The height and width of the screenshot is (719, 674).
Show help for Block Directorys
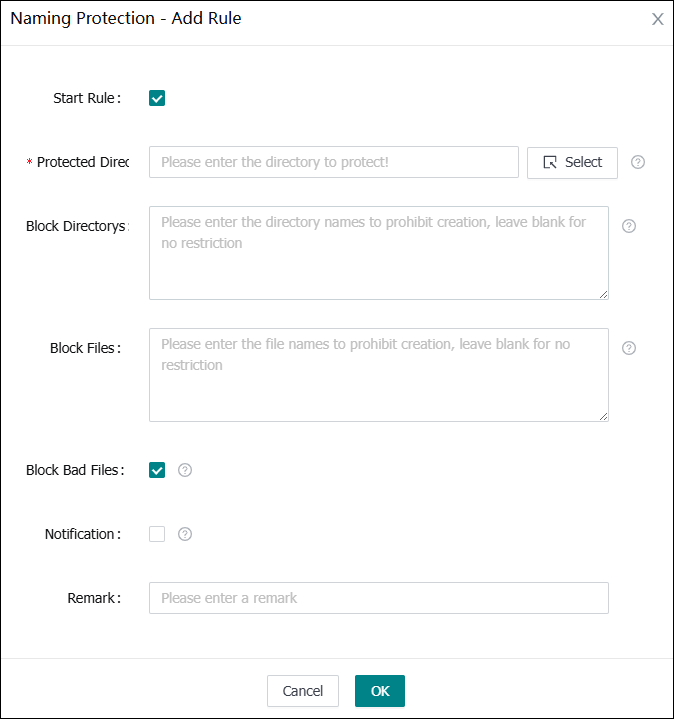629,226
